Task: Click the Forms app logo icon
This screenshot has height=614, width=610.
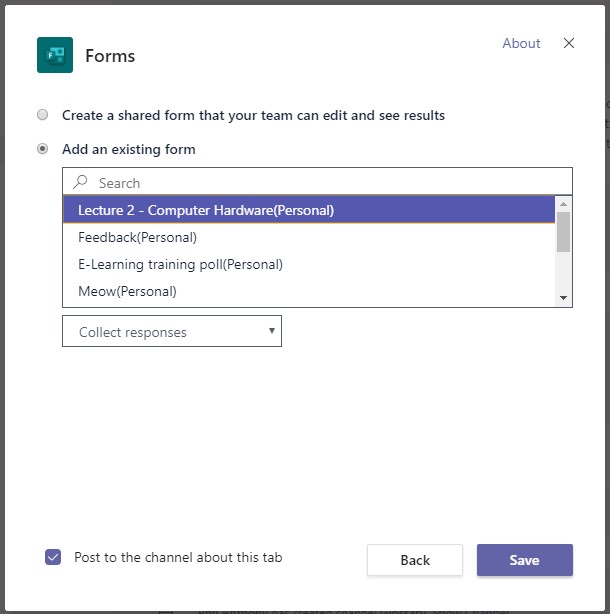Action: [55, 55]
